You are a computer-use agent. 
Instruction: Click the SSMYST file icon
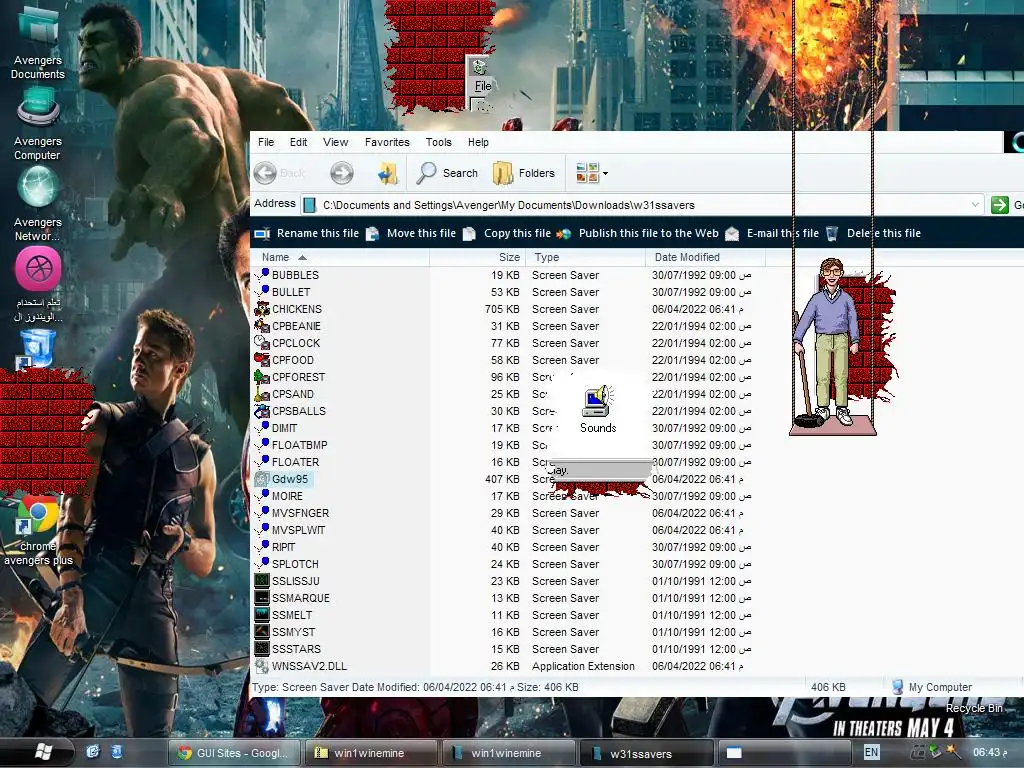click(x=262, y=632)
